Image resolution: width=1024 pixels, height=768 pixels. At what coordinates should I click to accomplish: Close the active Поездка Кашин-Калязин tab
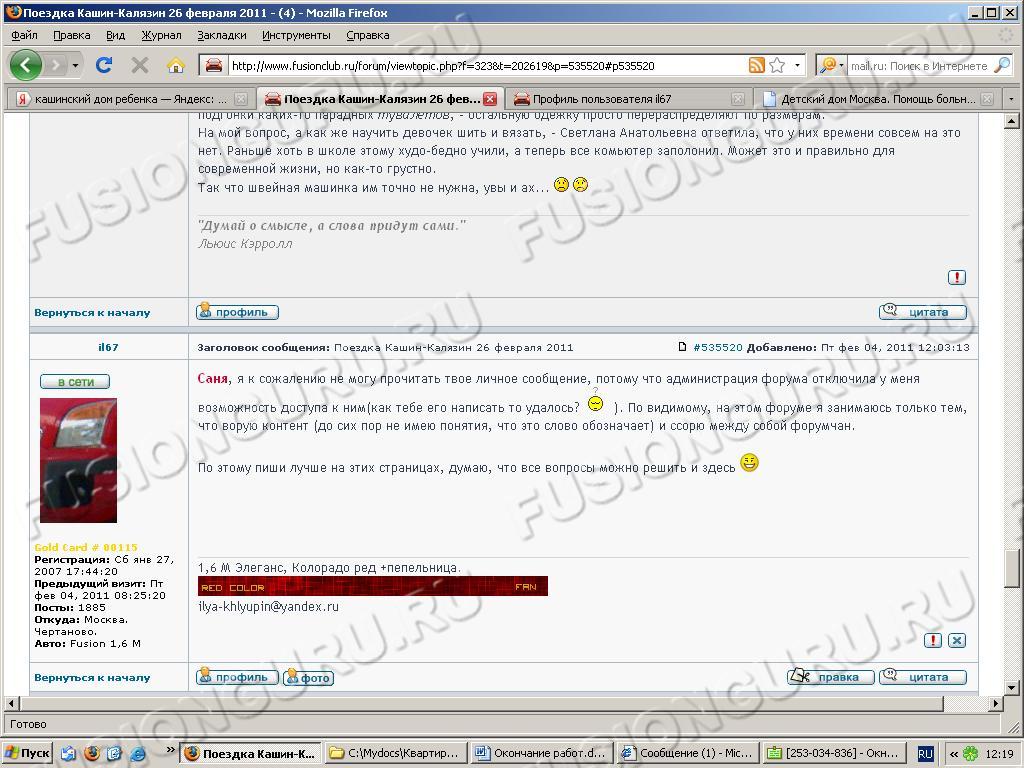[x=490, y=99]
